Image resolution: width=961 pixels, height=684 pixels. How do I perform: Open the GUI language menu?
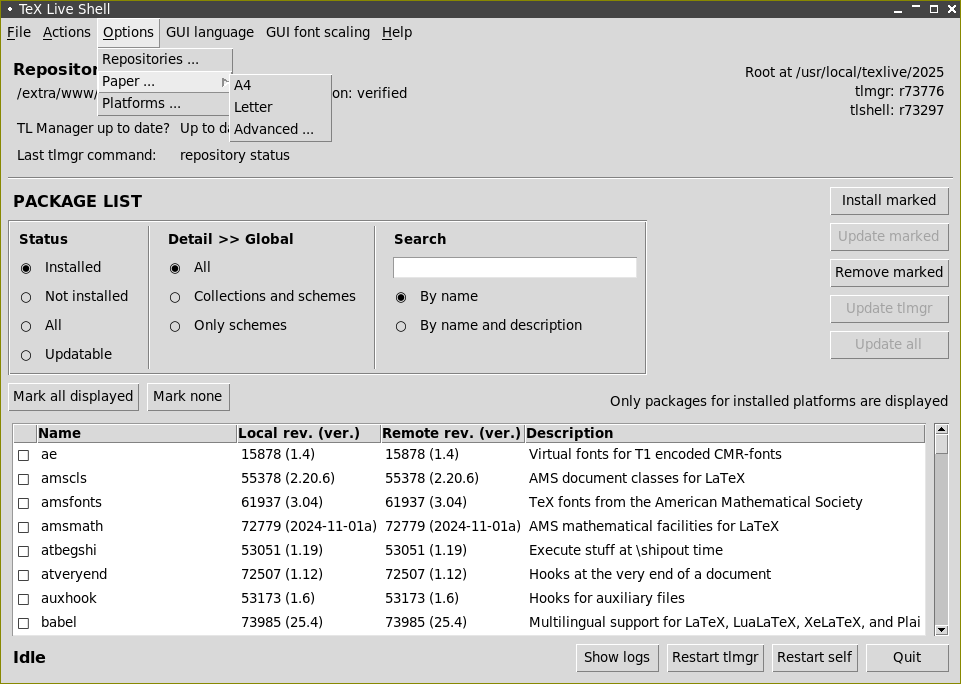click(x=209, y=32)
